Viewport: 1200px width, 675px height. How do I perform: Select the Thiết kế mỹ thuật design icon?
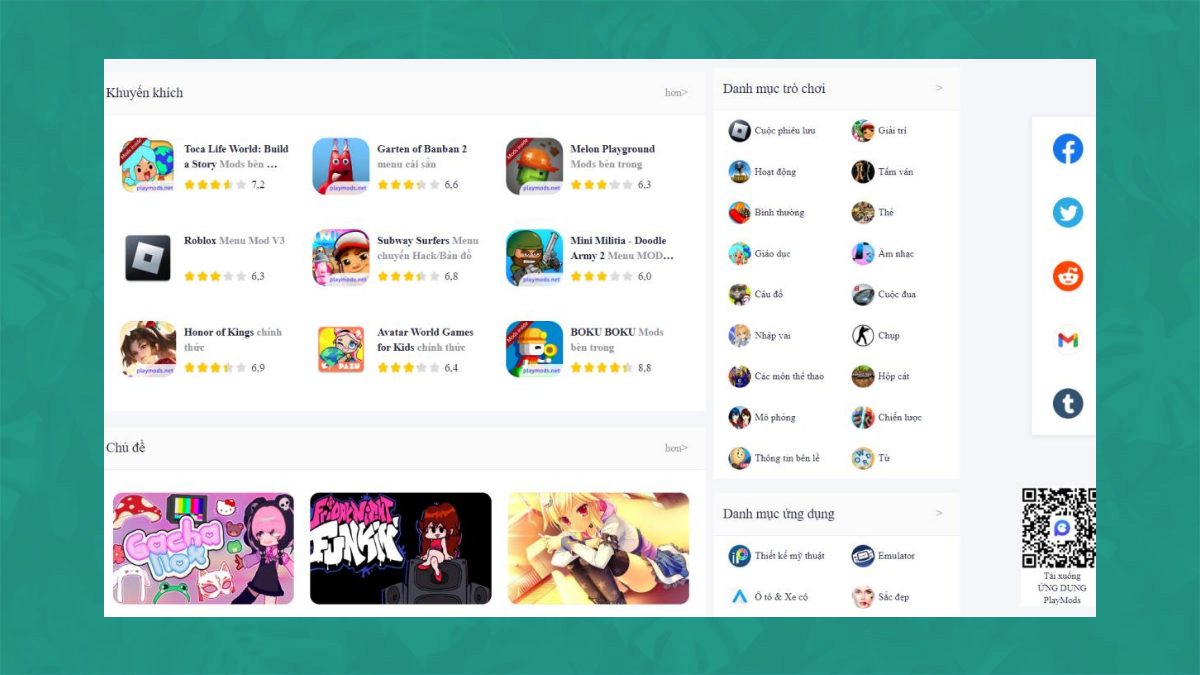point(739,555)
